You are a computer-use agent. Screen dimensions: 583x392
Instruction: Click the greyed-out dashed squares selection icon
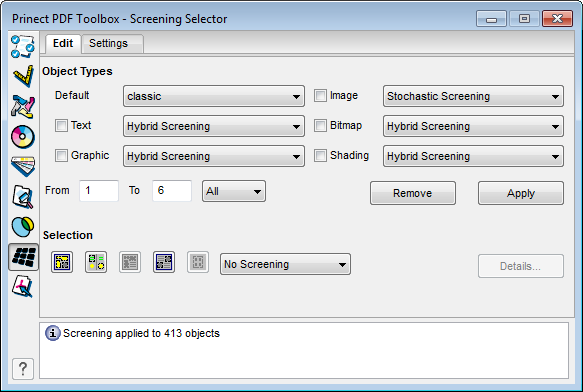point(198,262)
